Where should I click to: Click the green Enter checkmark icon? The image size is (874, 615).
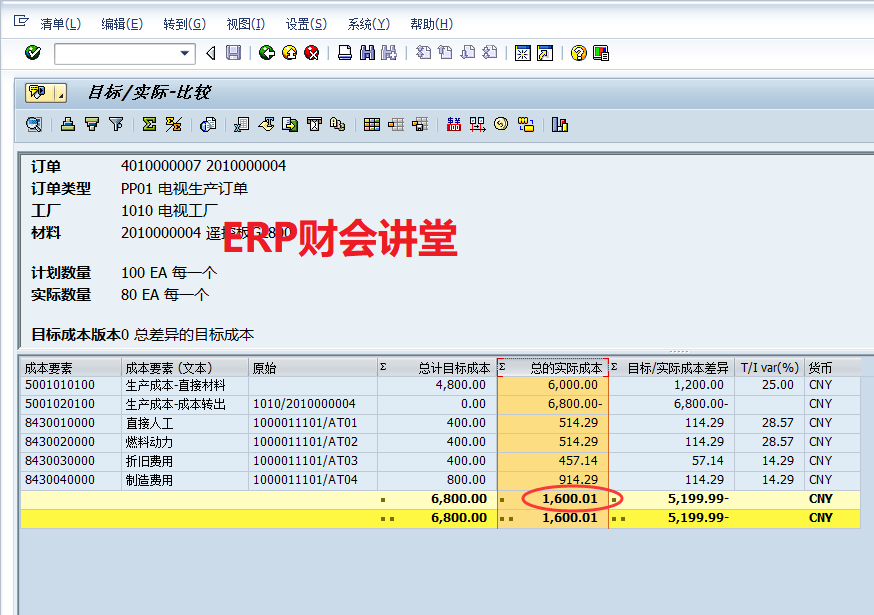tap(33, 53)
